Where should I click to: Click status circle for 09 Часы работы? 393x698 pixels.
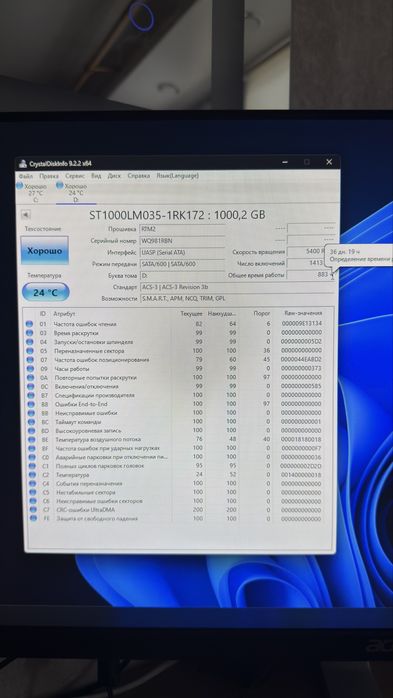pos(30,369)
